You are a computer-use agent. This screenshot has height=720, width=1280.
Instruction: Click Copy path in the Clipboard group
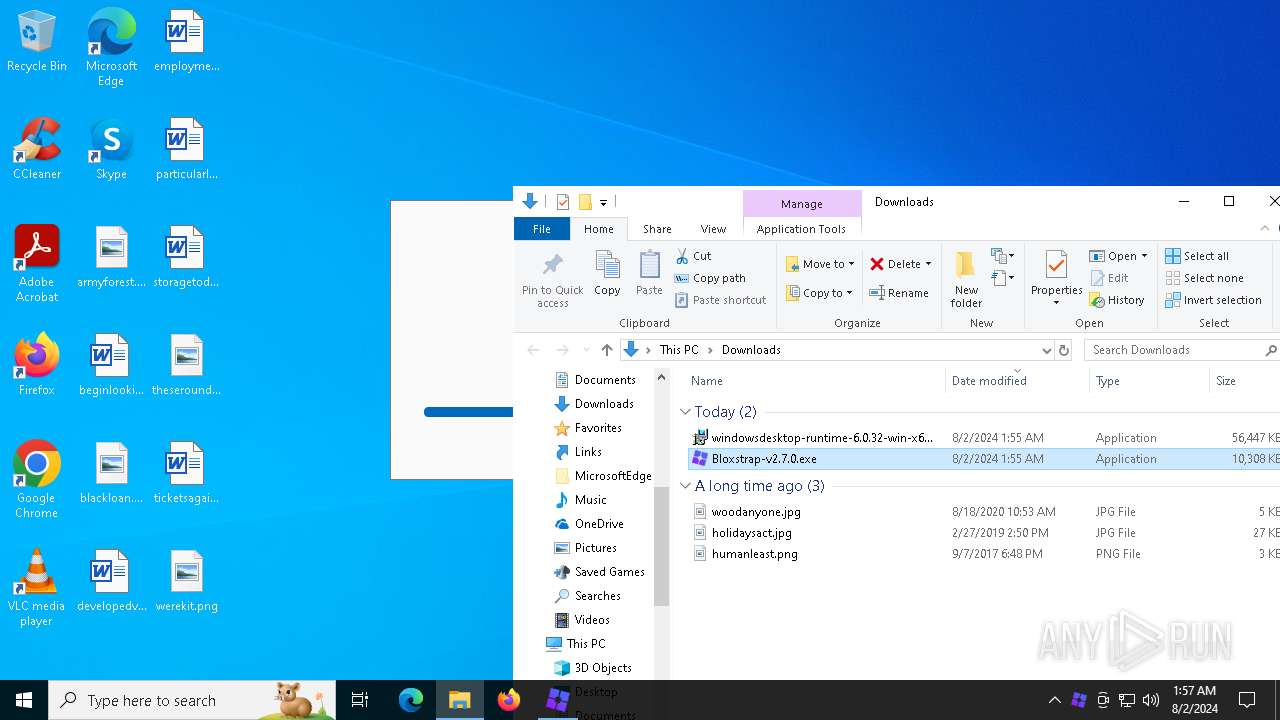click(710, 278)
